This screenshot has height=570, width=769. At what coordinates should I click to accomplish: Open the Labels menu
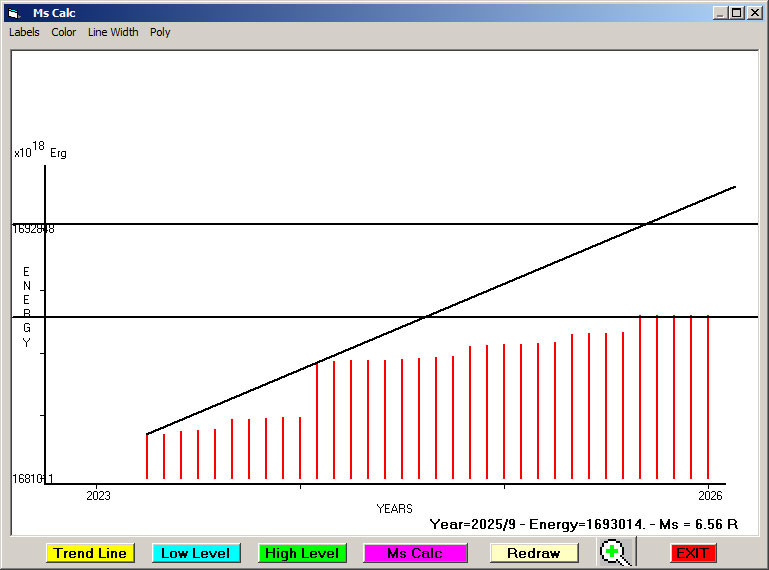24,32
